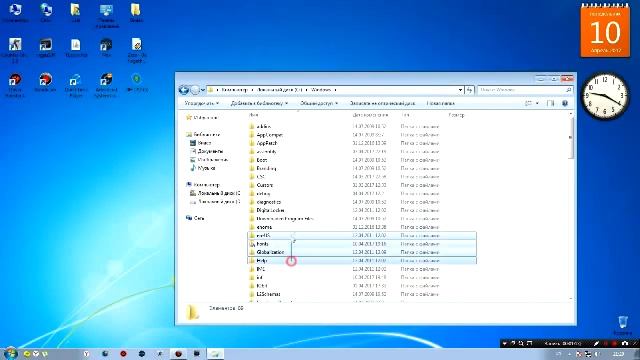Select the Cursors folder row
The image size is (640, 360).
point(362,185)
